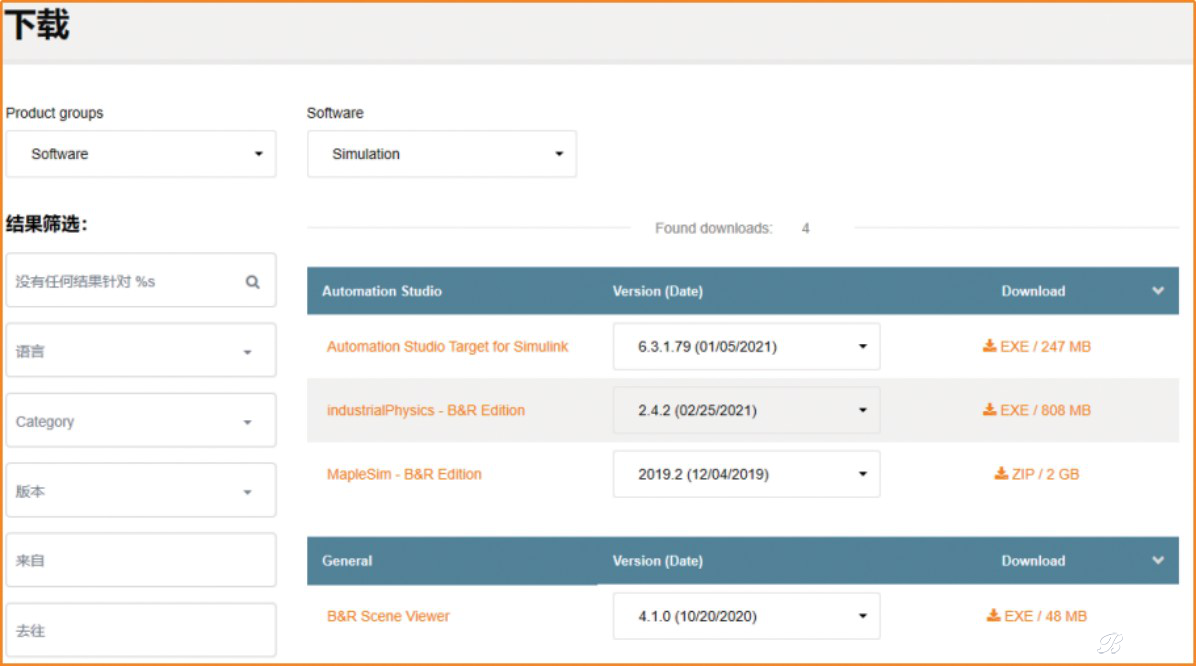Click the search magnifier icon in filter box
Image resolution: width=1196 pixels, height=666 pixels.
tap(252, 282)
